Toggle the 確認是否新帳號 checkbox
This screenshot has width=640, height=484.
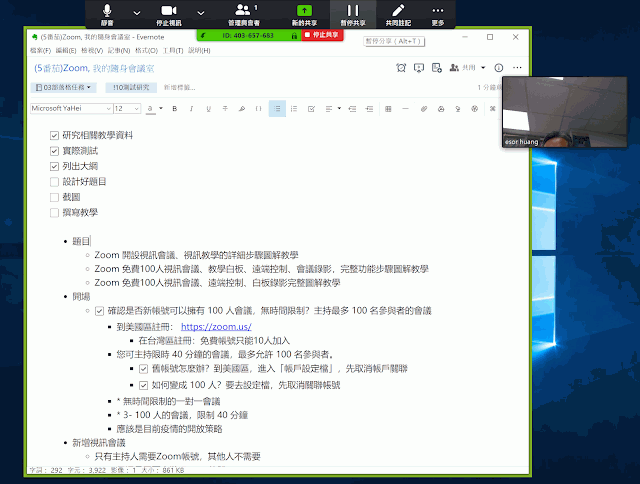(99, 311)
